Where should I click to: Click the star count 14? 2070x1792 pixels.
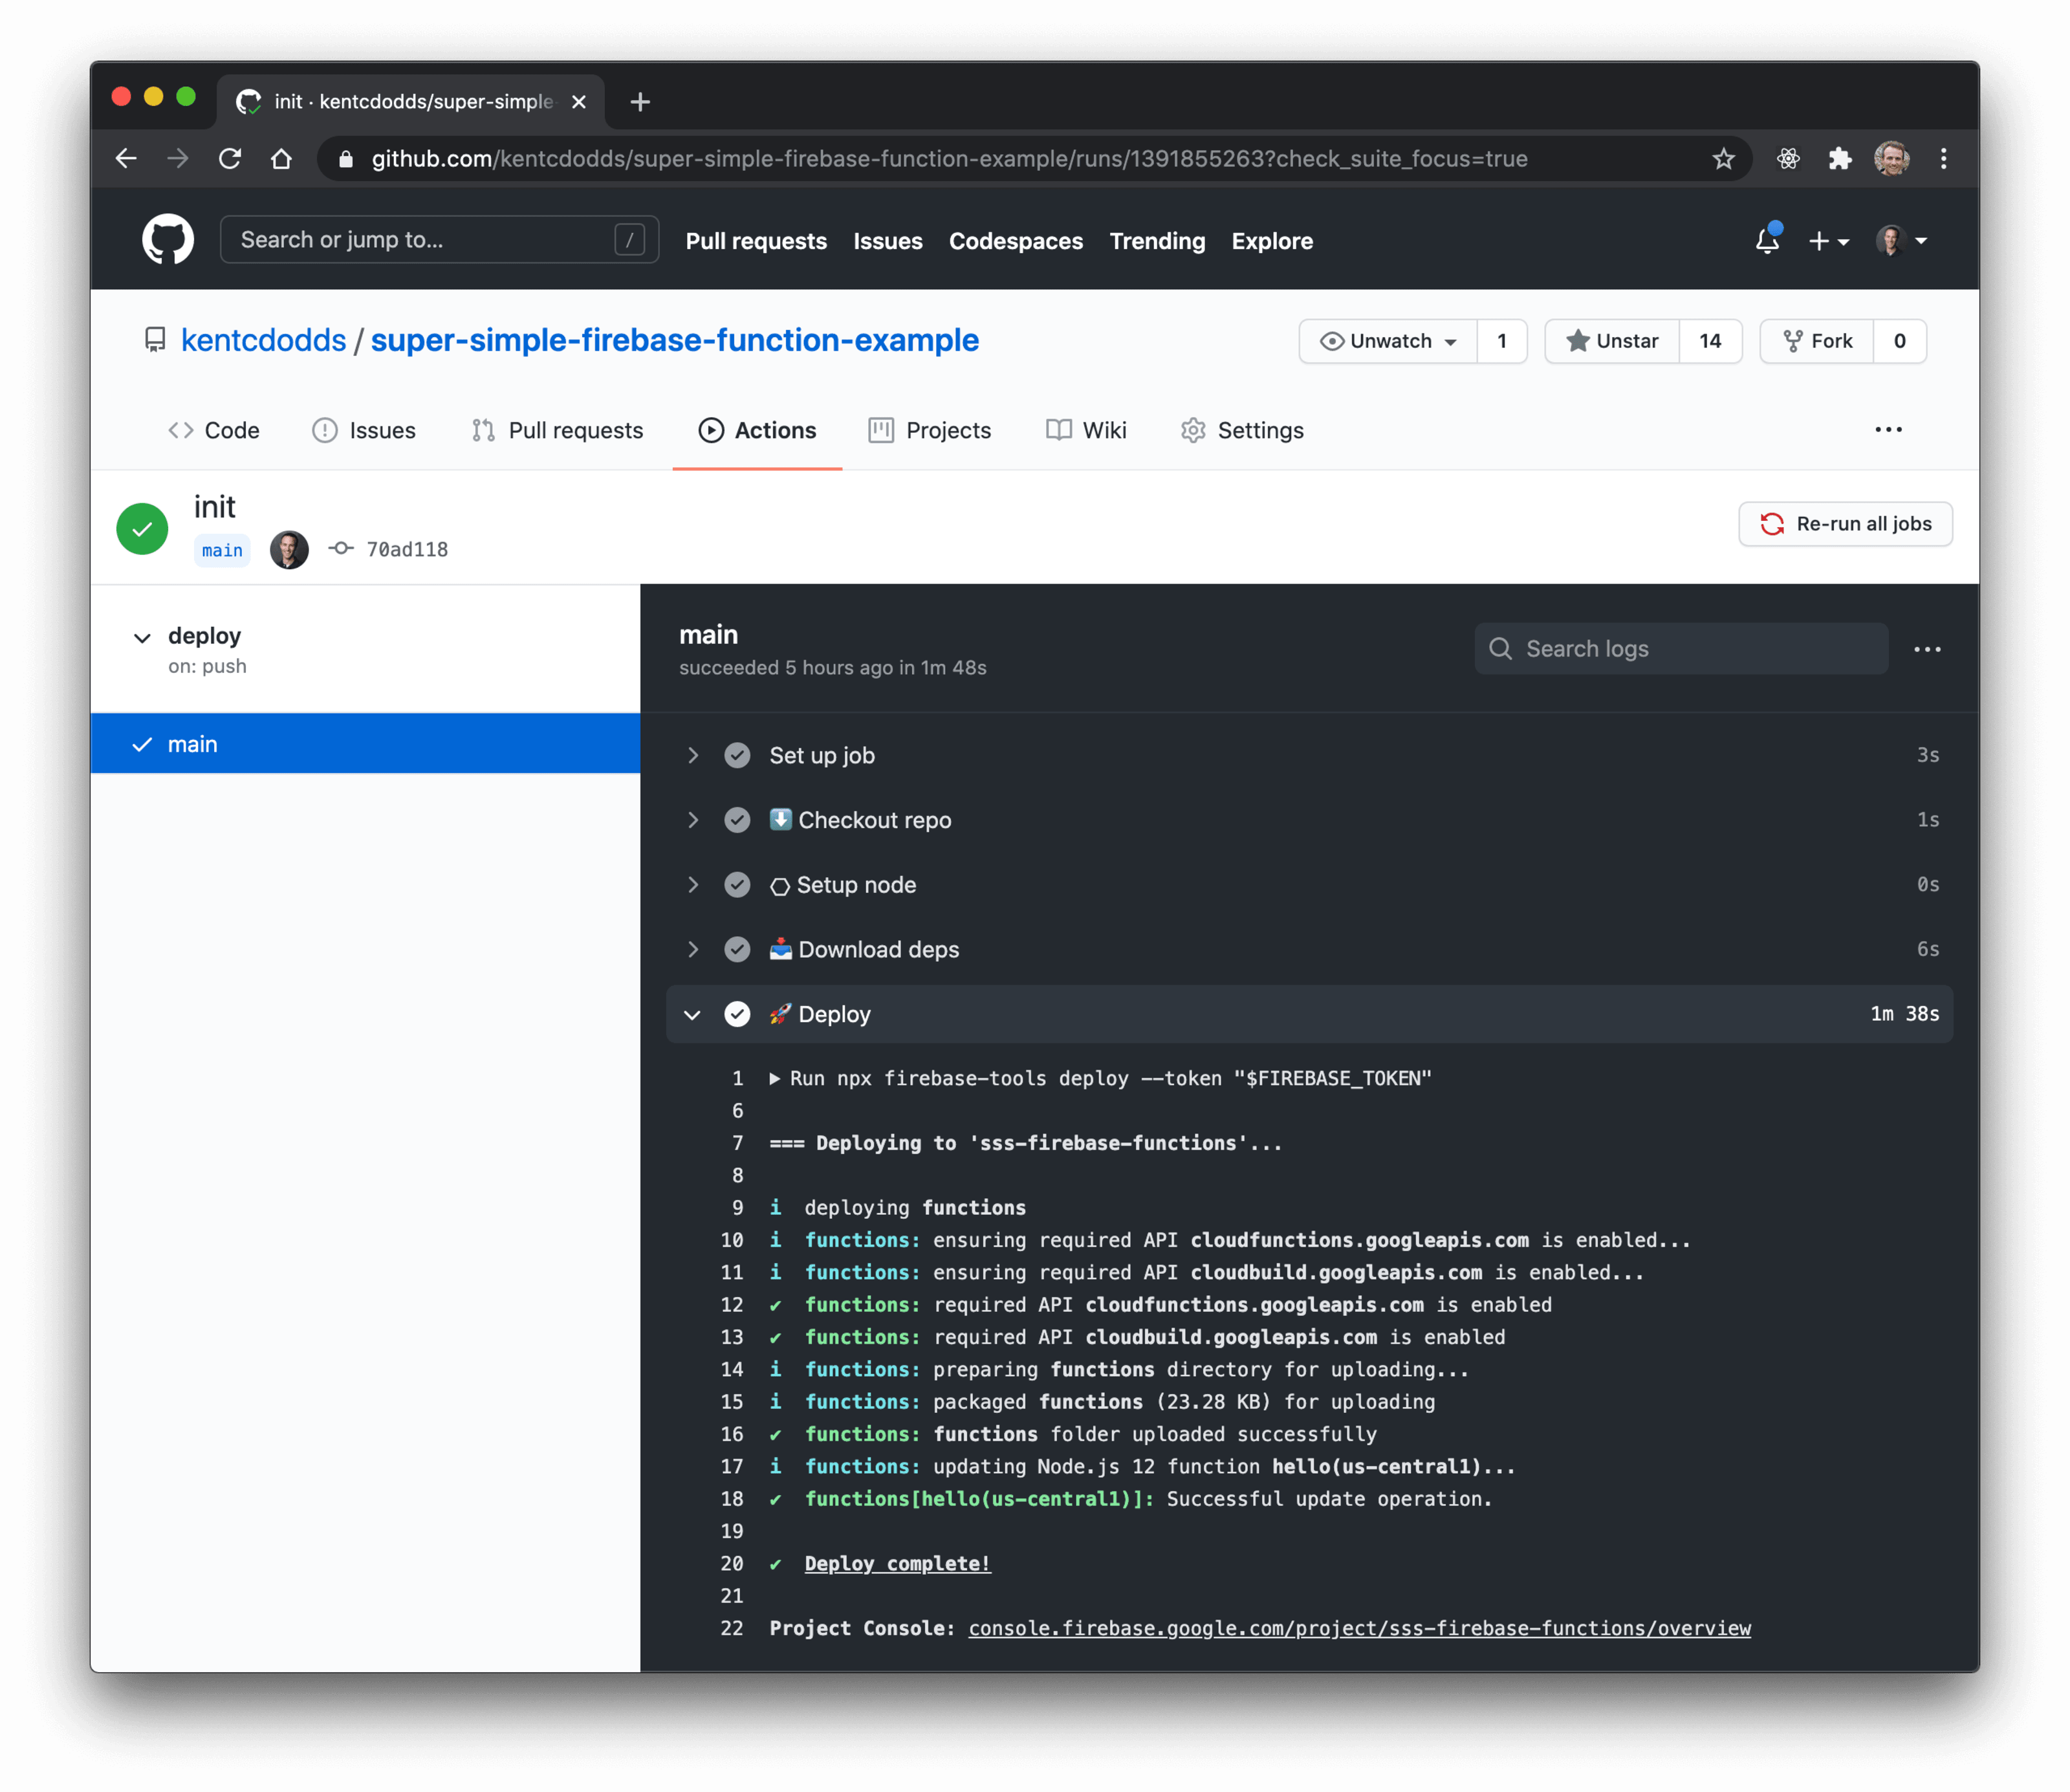click(x=1709, y=341)
